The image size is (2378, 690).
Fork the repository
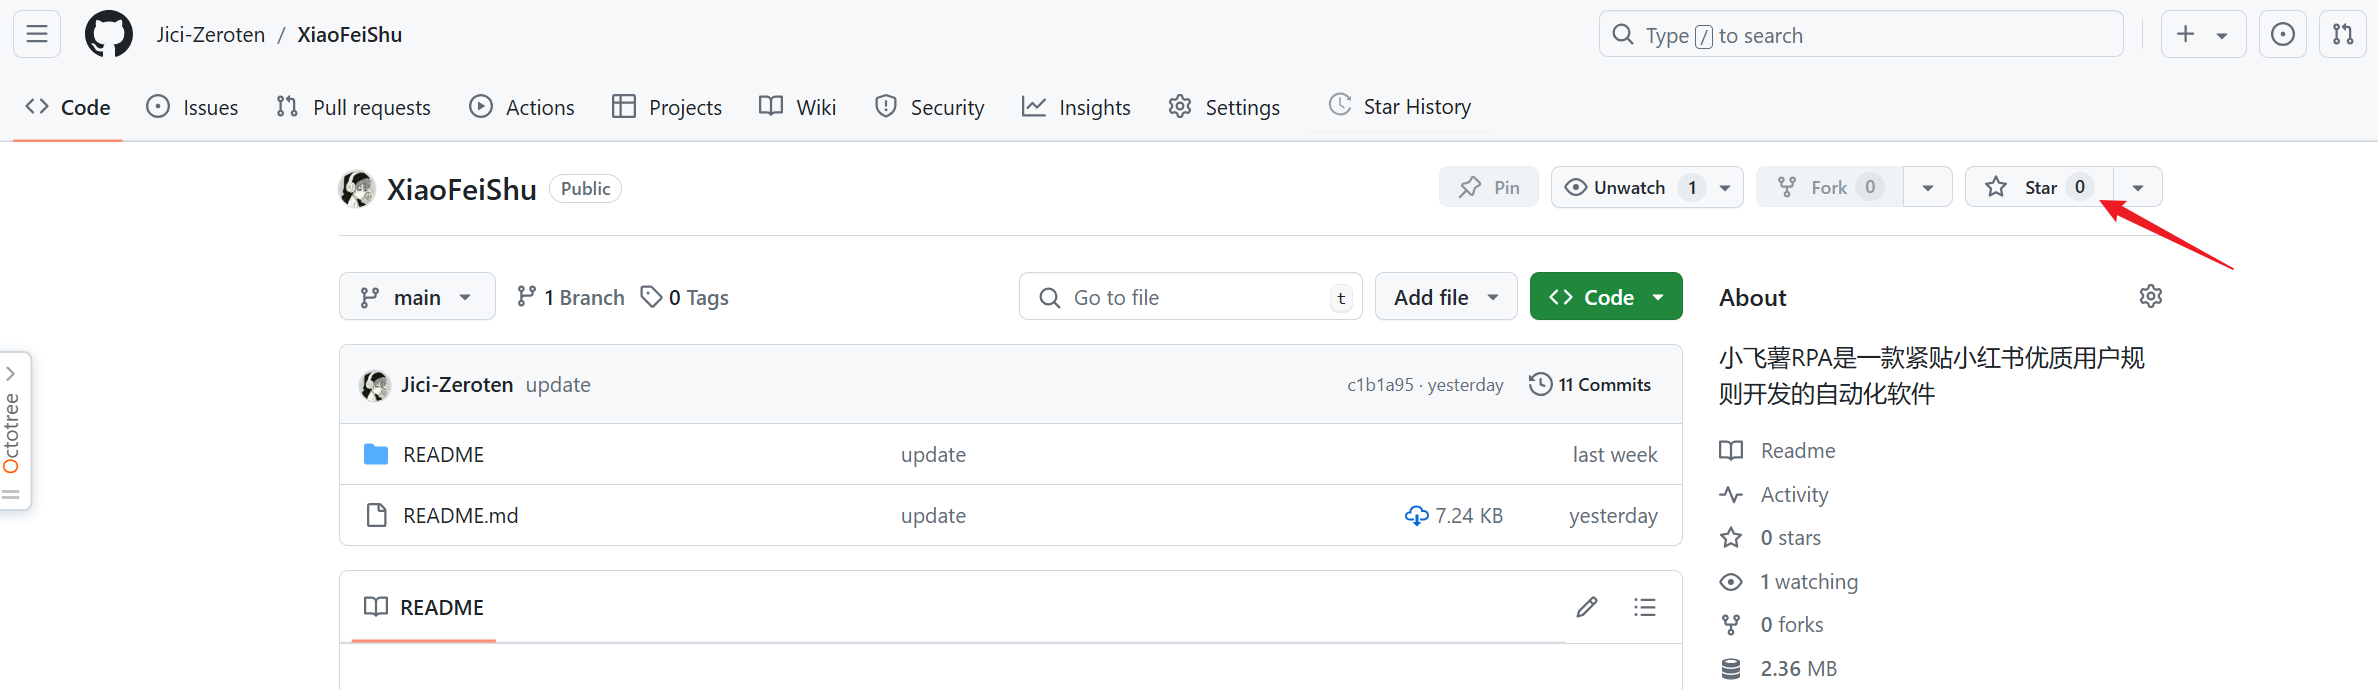coord(1829,187)
